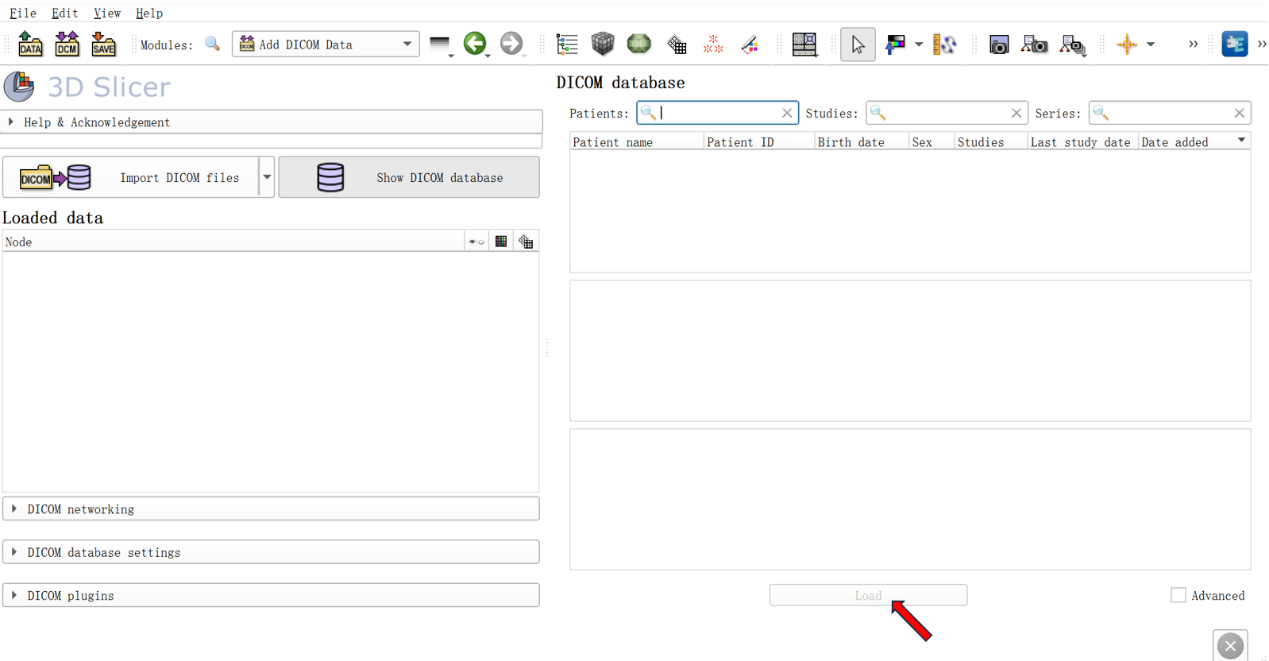This screenshot has height=661, width=1269.
Task: Click the 3D Slicer logo
Action: 19,87
